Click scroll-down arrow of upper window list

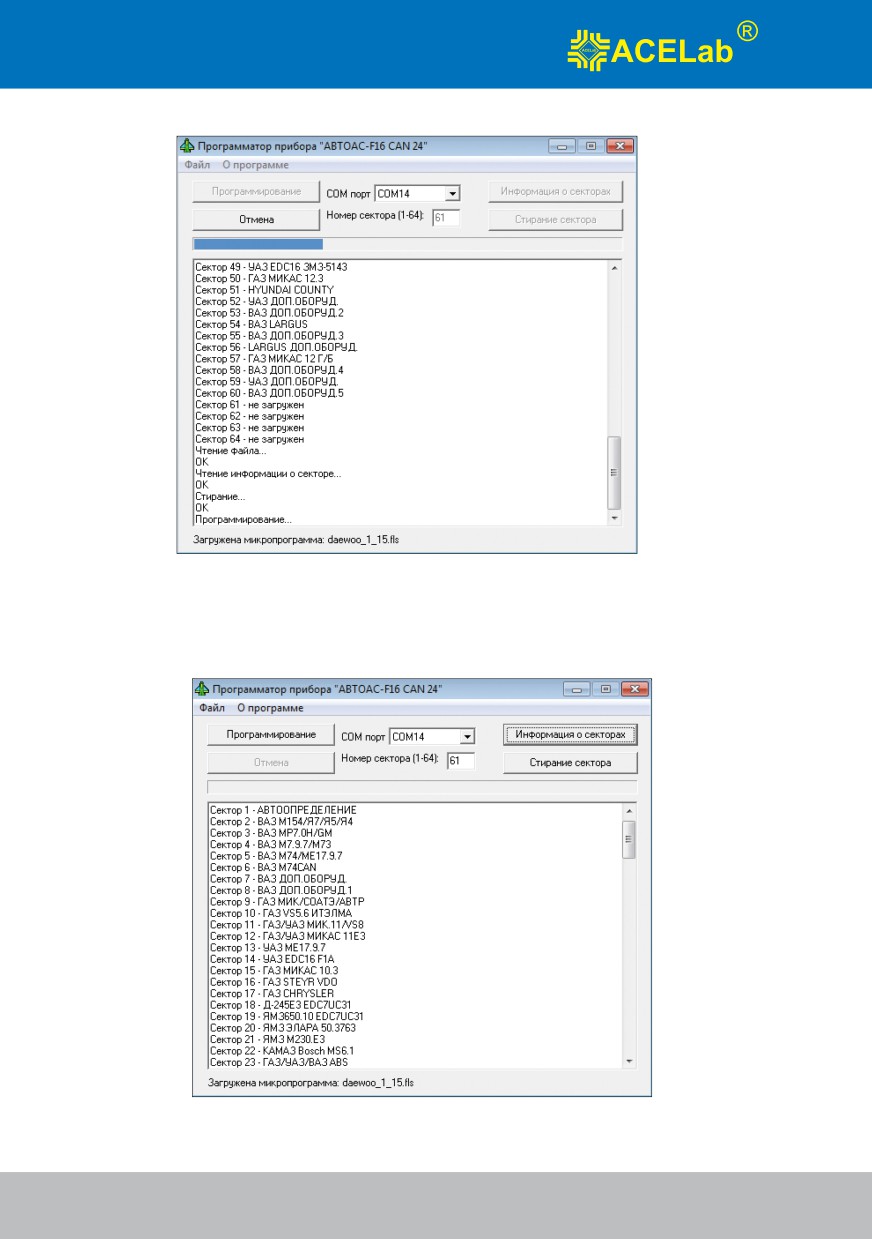(614, 518)
